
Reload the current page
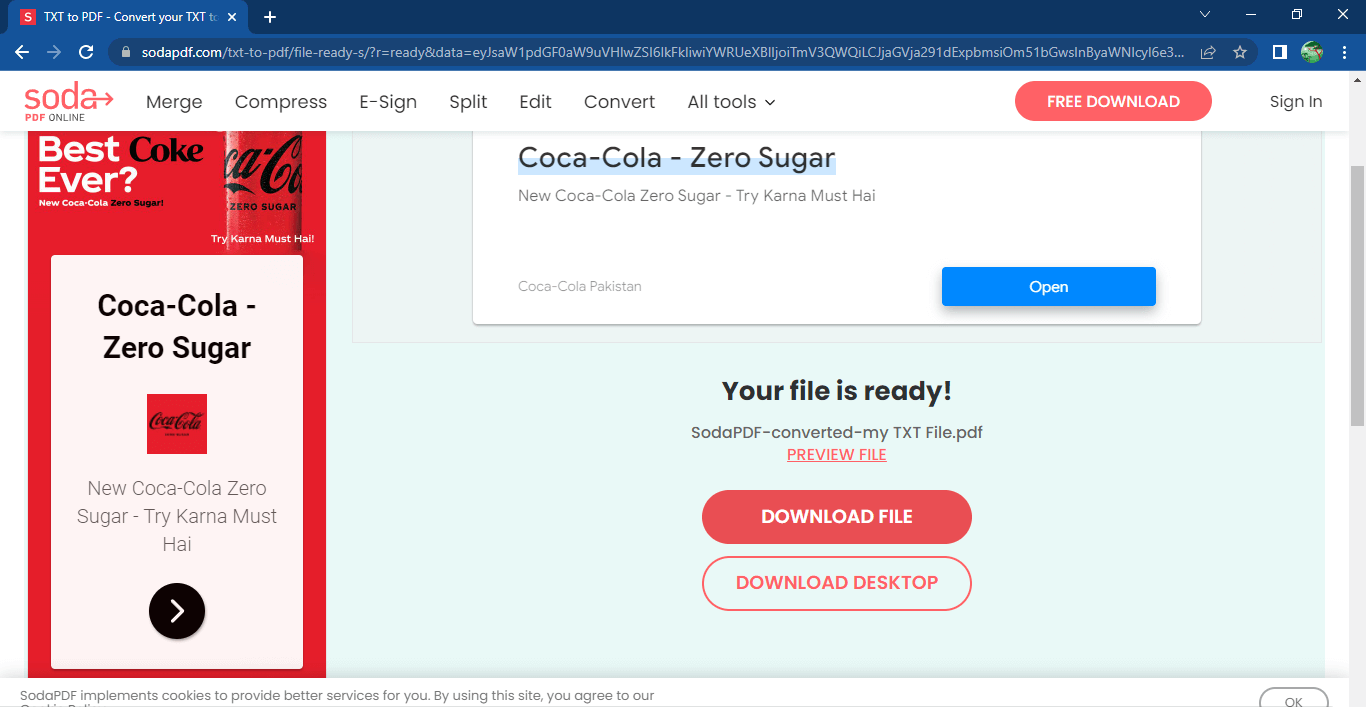(x=86, y=52)
